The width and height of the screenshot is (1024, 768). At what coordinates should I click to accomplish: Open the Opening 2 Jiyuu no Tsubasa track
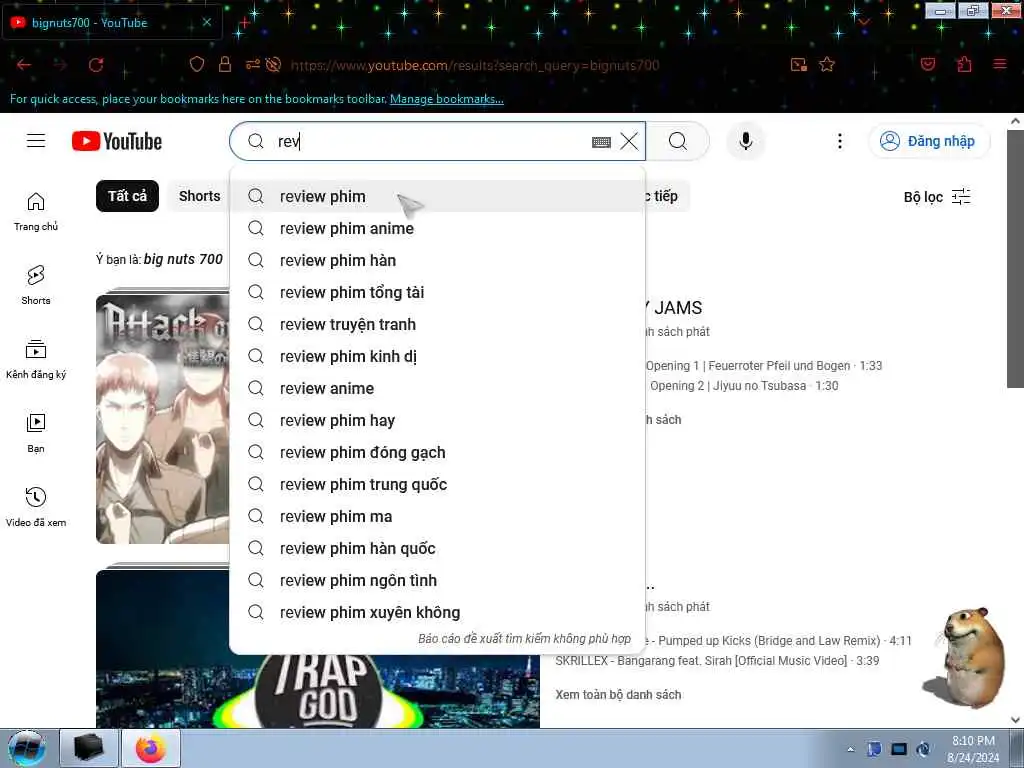click(744, 386)
